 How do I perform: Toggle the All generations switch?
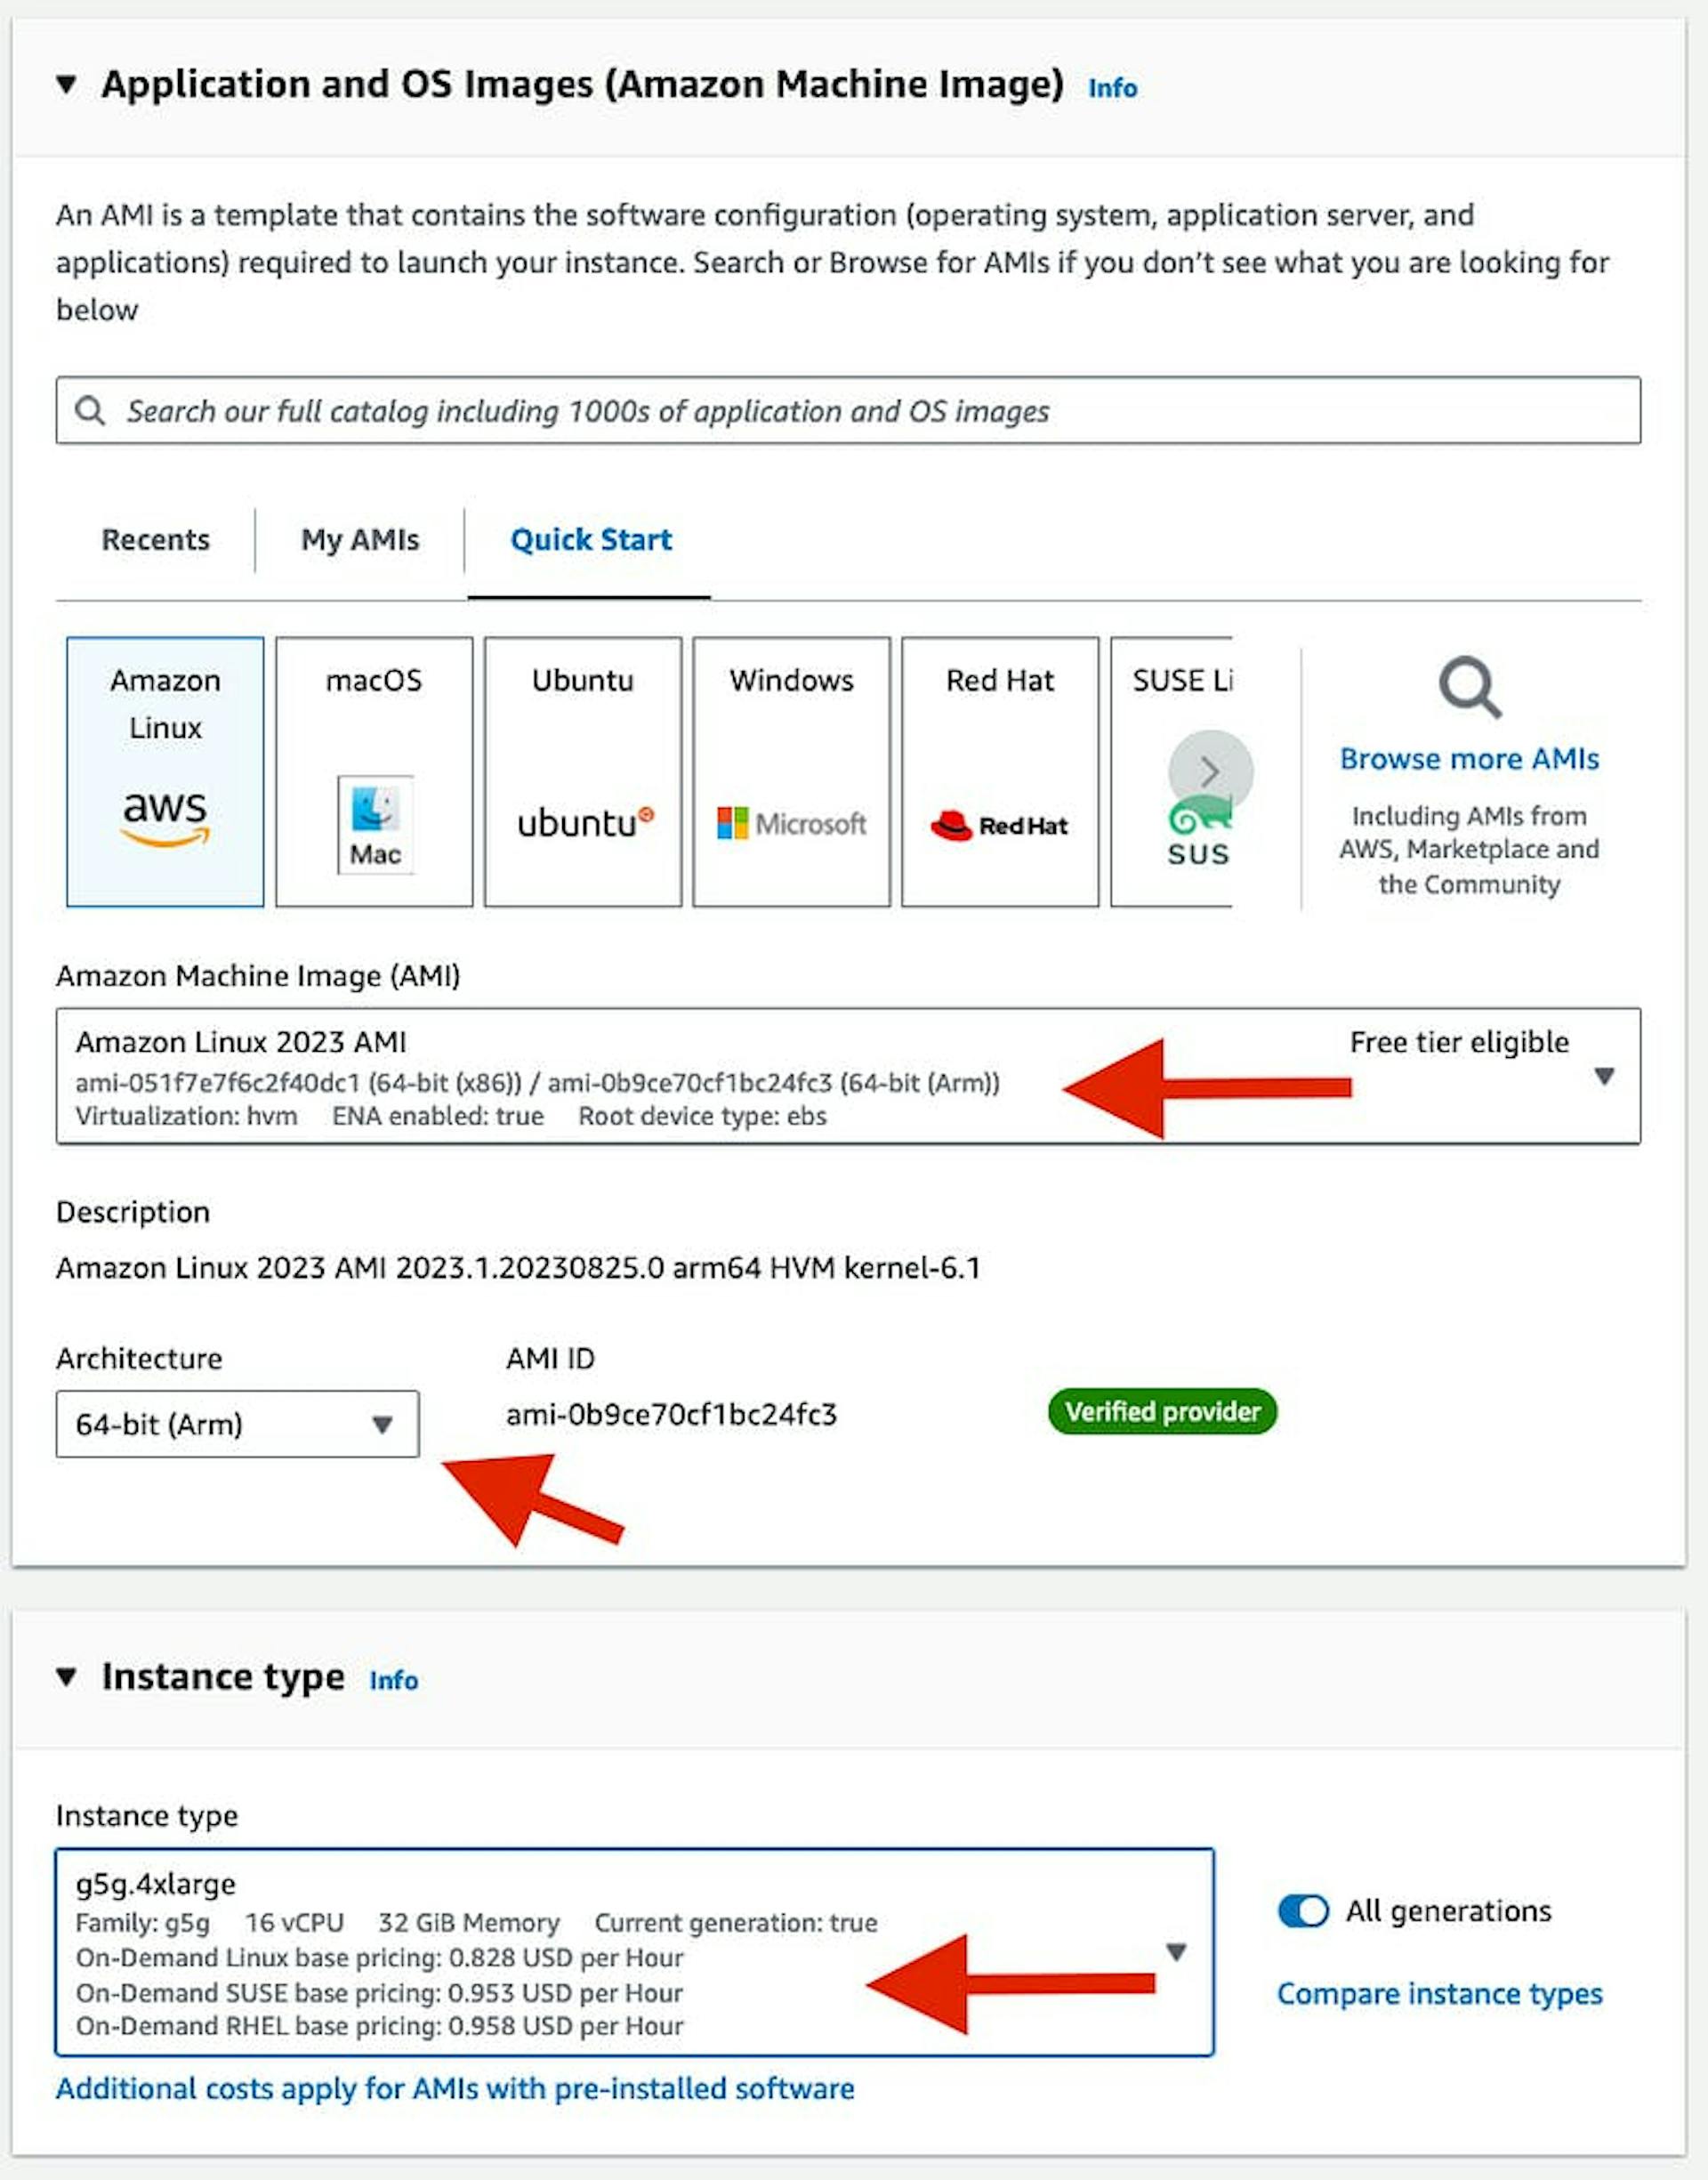(1303, 1911)
